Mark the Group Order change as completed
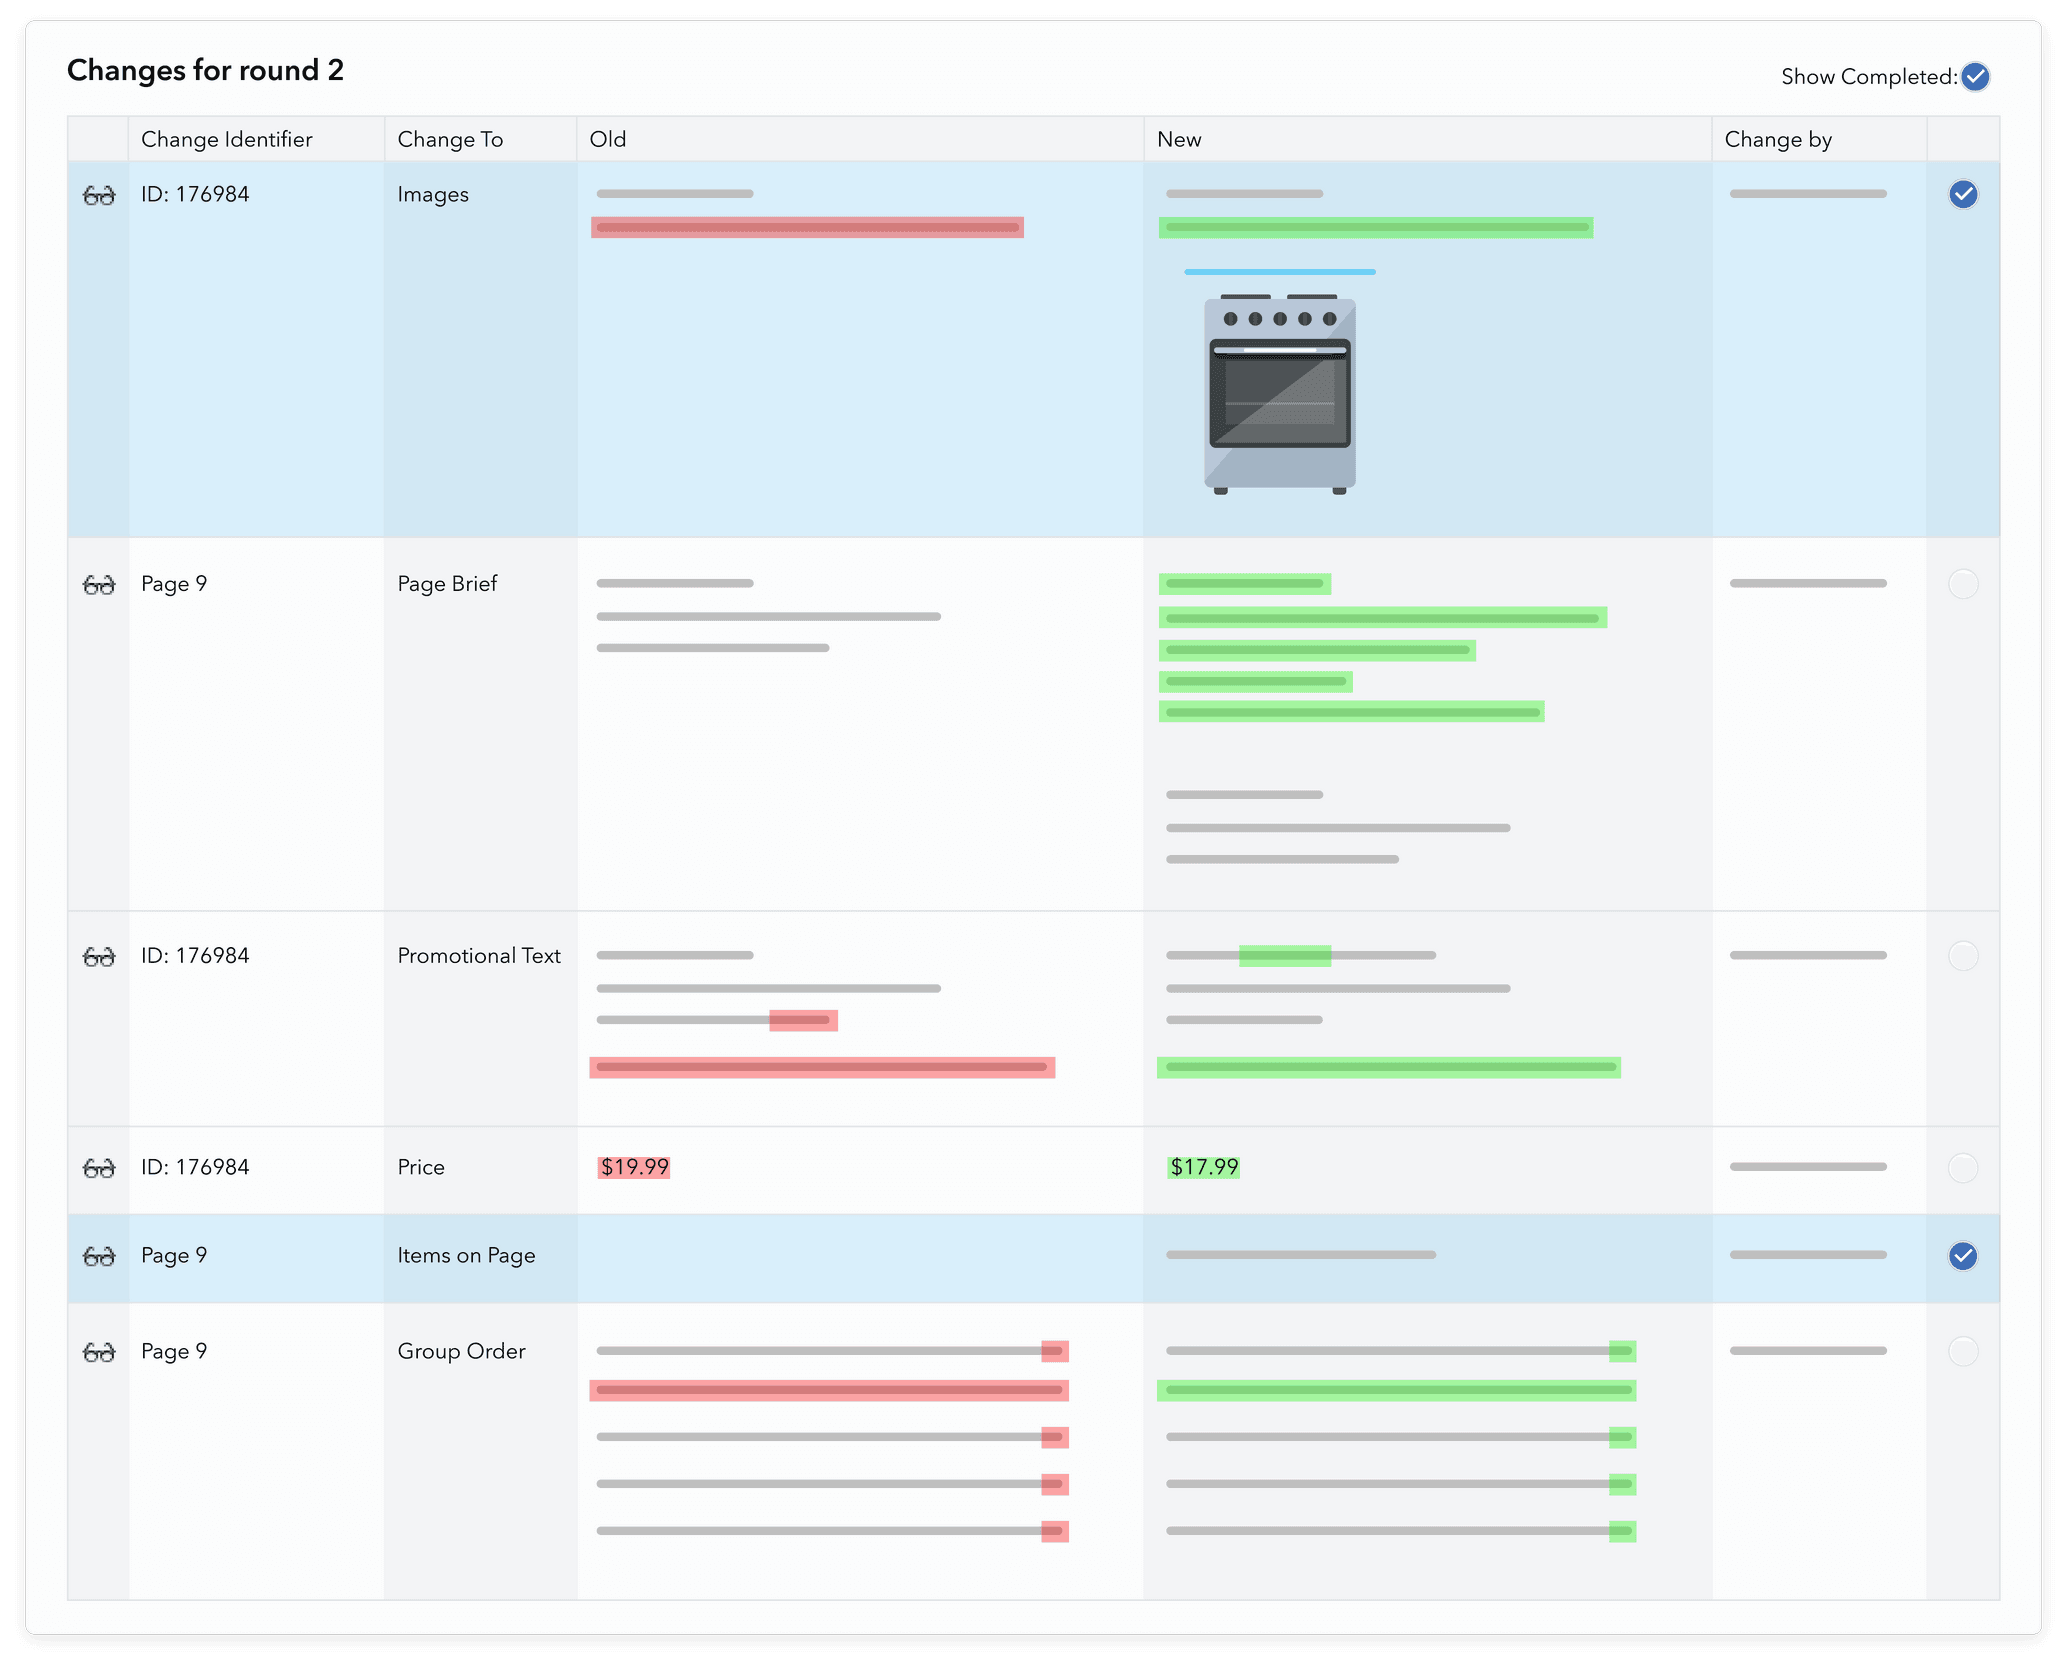Viewport: 2068px width, 1665px height. coord(1963,1351)
